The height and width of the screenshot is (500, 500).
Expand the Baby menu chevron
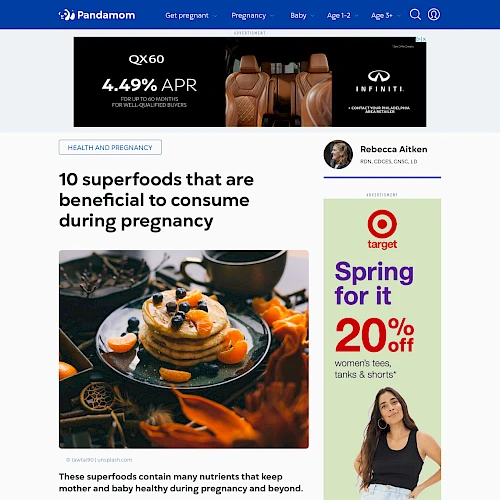pos(312,16)
